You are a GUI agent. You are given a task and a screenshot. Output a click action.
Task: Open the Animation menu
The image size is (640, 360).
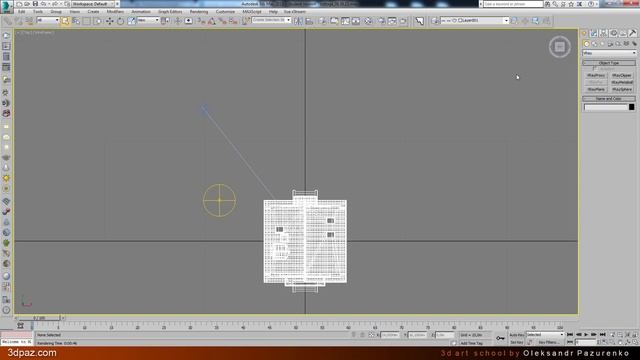tap(141, 11)
